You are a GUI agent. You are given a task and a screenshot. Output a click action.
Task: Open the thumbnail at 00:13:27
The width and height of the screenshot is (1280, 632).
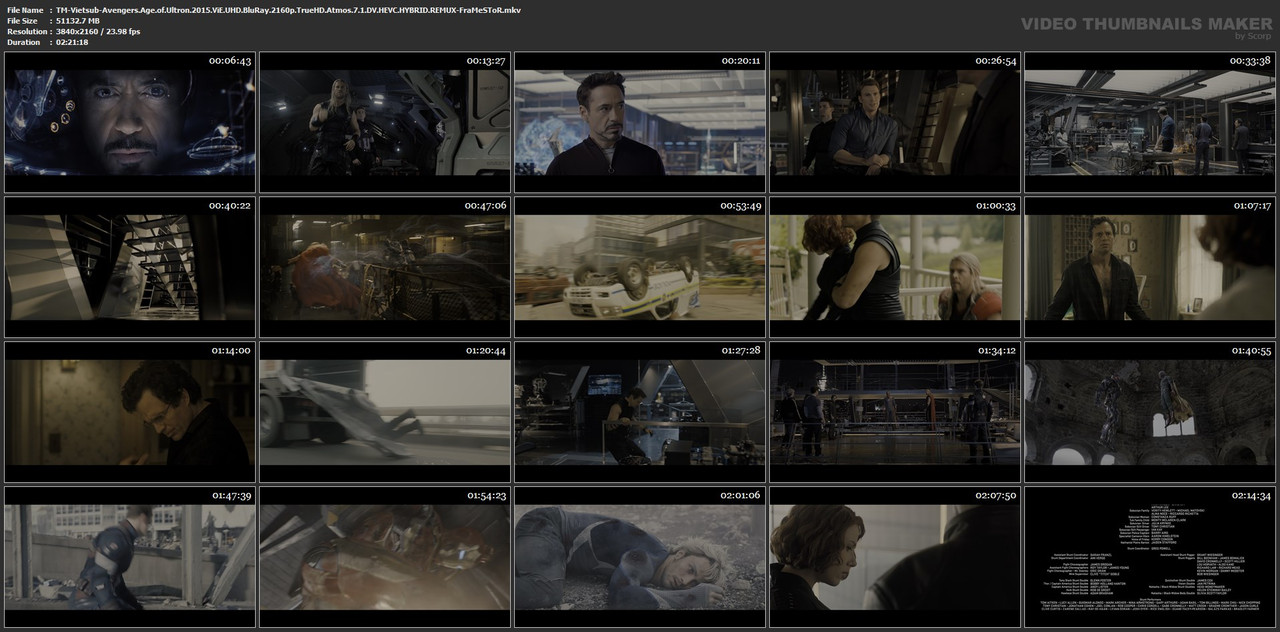tap(385, 122)
